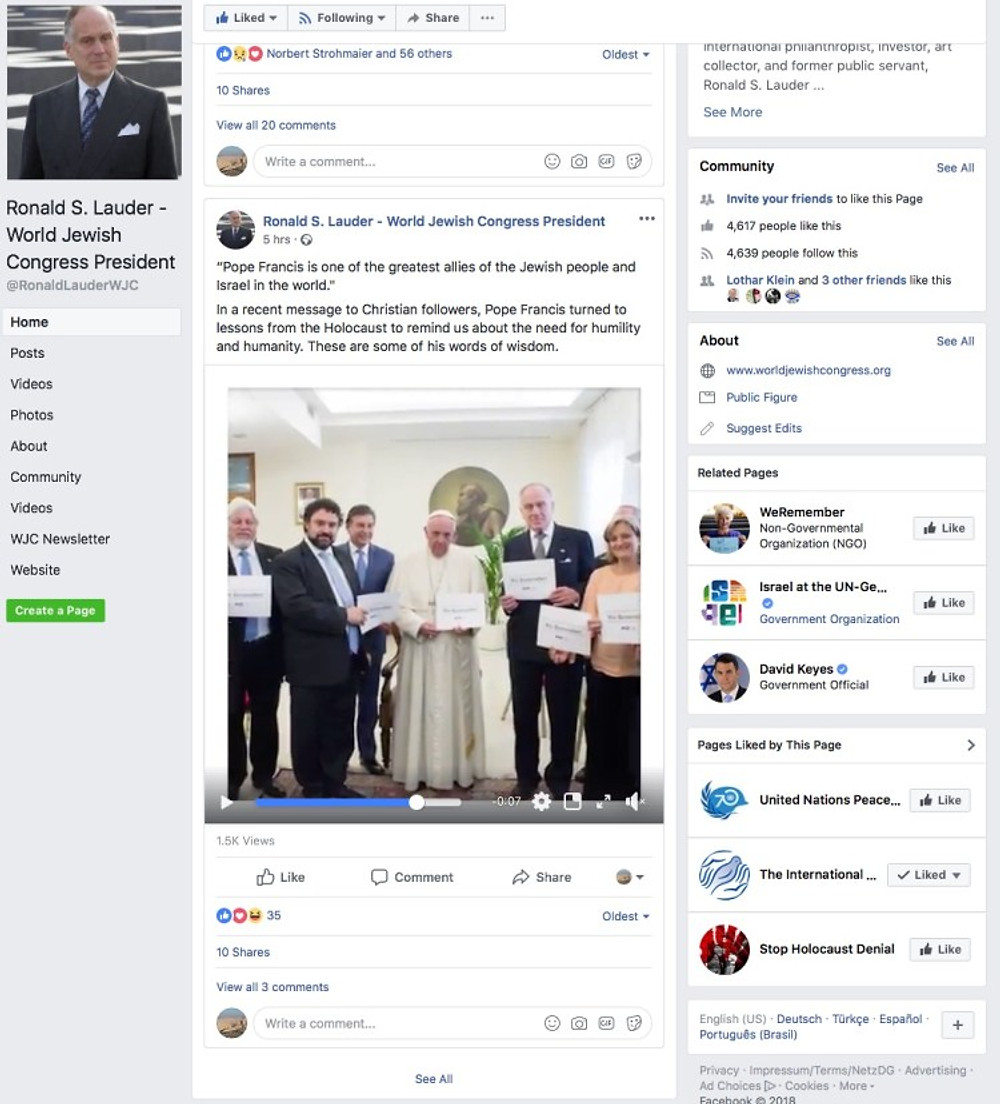
Task: Click camera icon in bottom comment box
Action: coord(579,1023)
